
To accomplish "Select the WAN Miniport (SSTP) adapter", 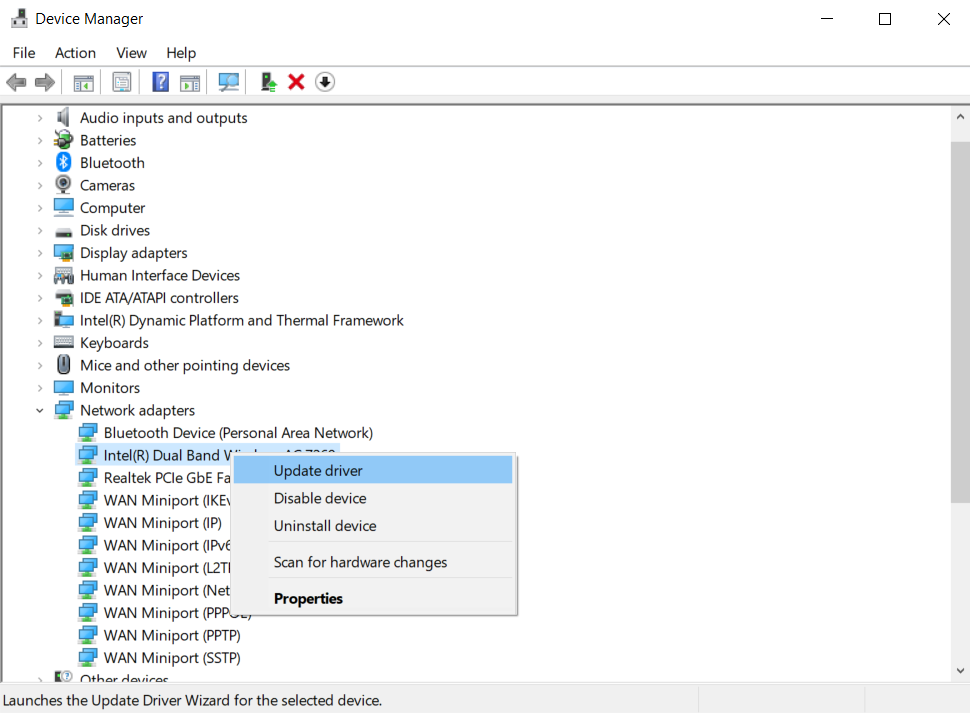I will point(172,657).
